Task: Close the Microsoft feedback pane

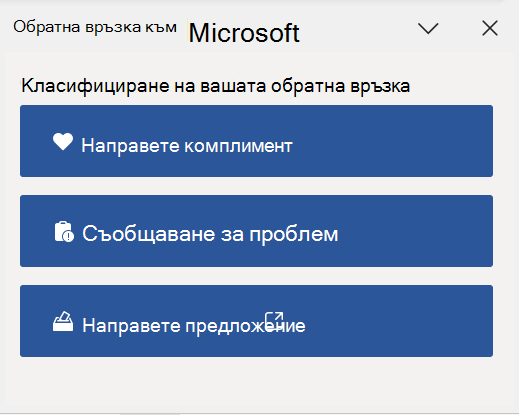Action: coord(490,28)
